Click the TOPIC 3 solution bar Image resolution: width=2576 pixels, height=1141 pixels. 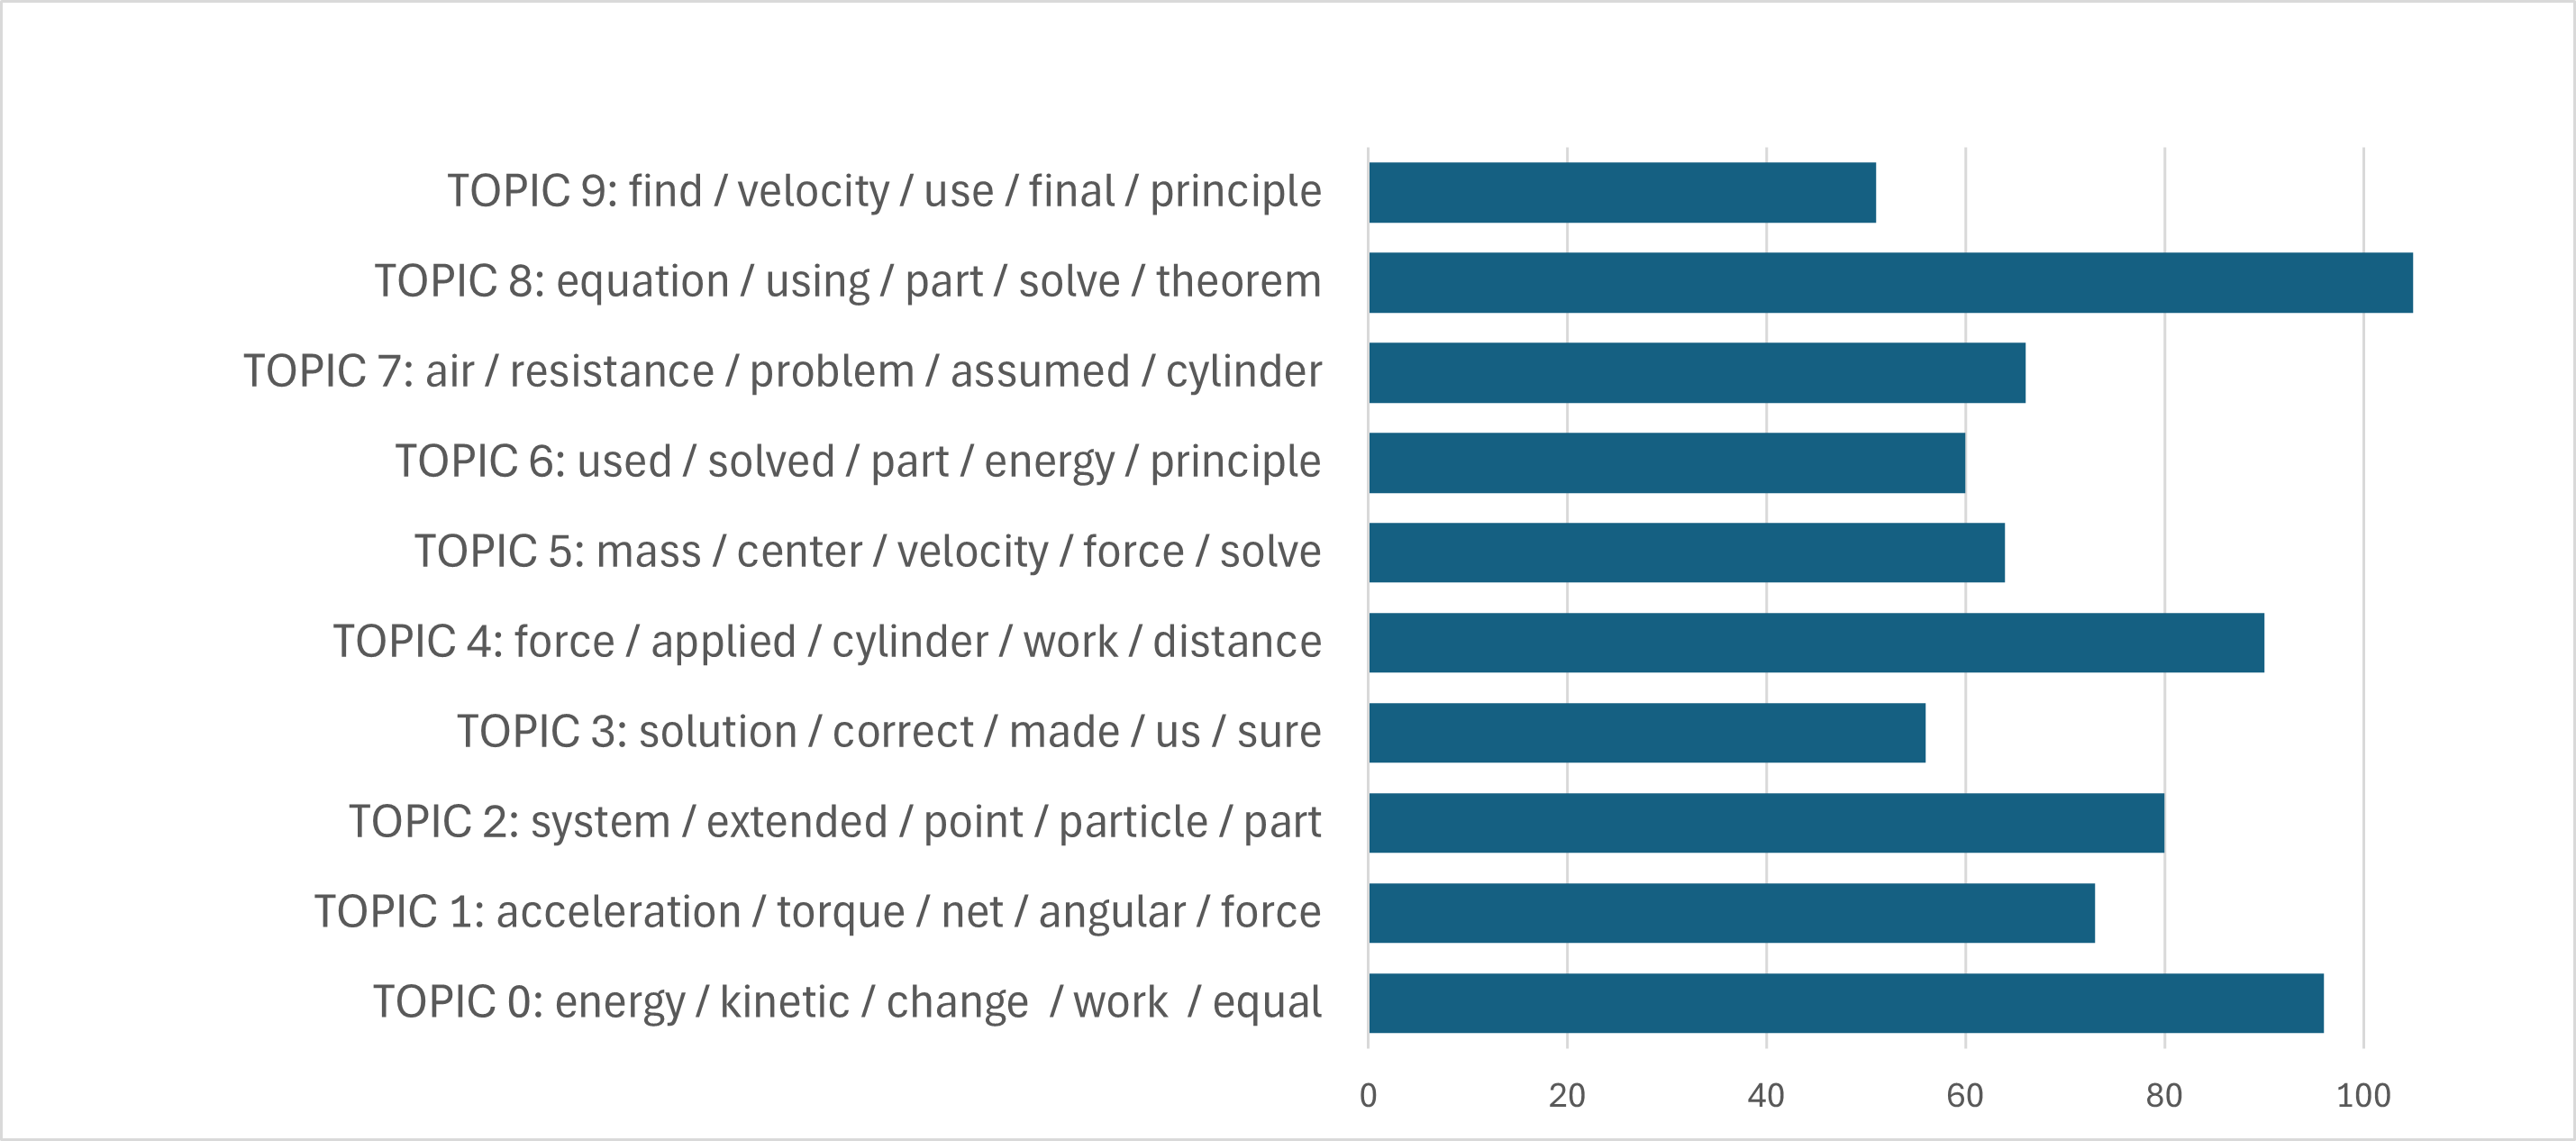tap(1646, 732)
